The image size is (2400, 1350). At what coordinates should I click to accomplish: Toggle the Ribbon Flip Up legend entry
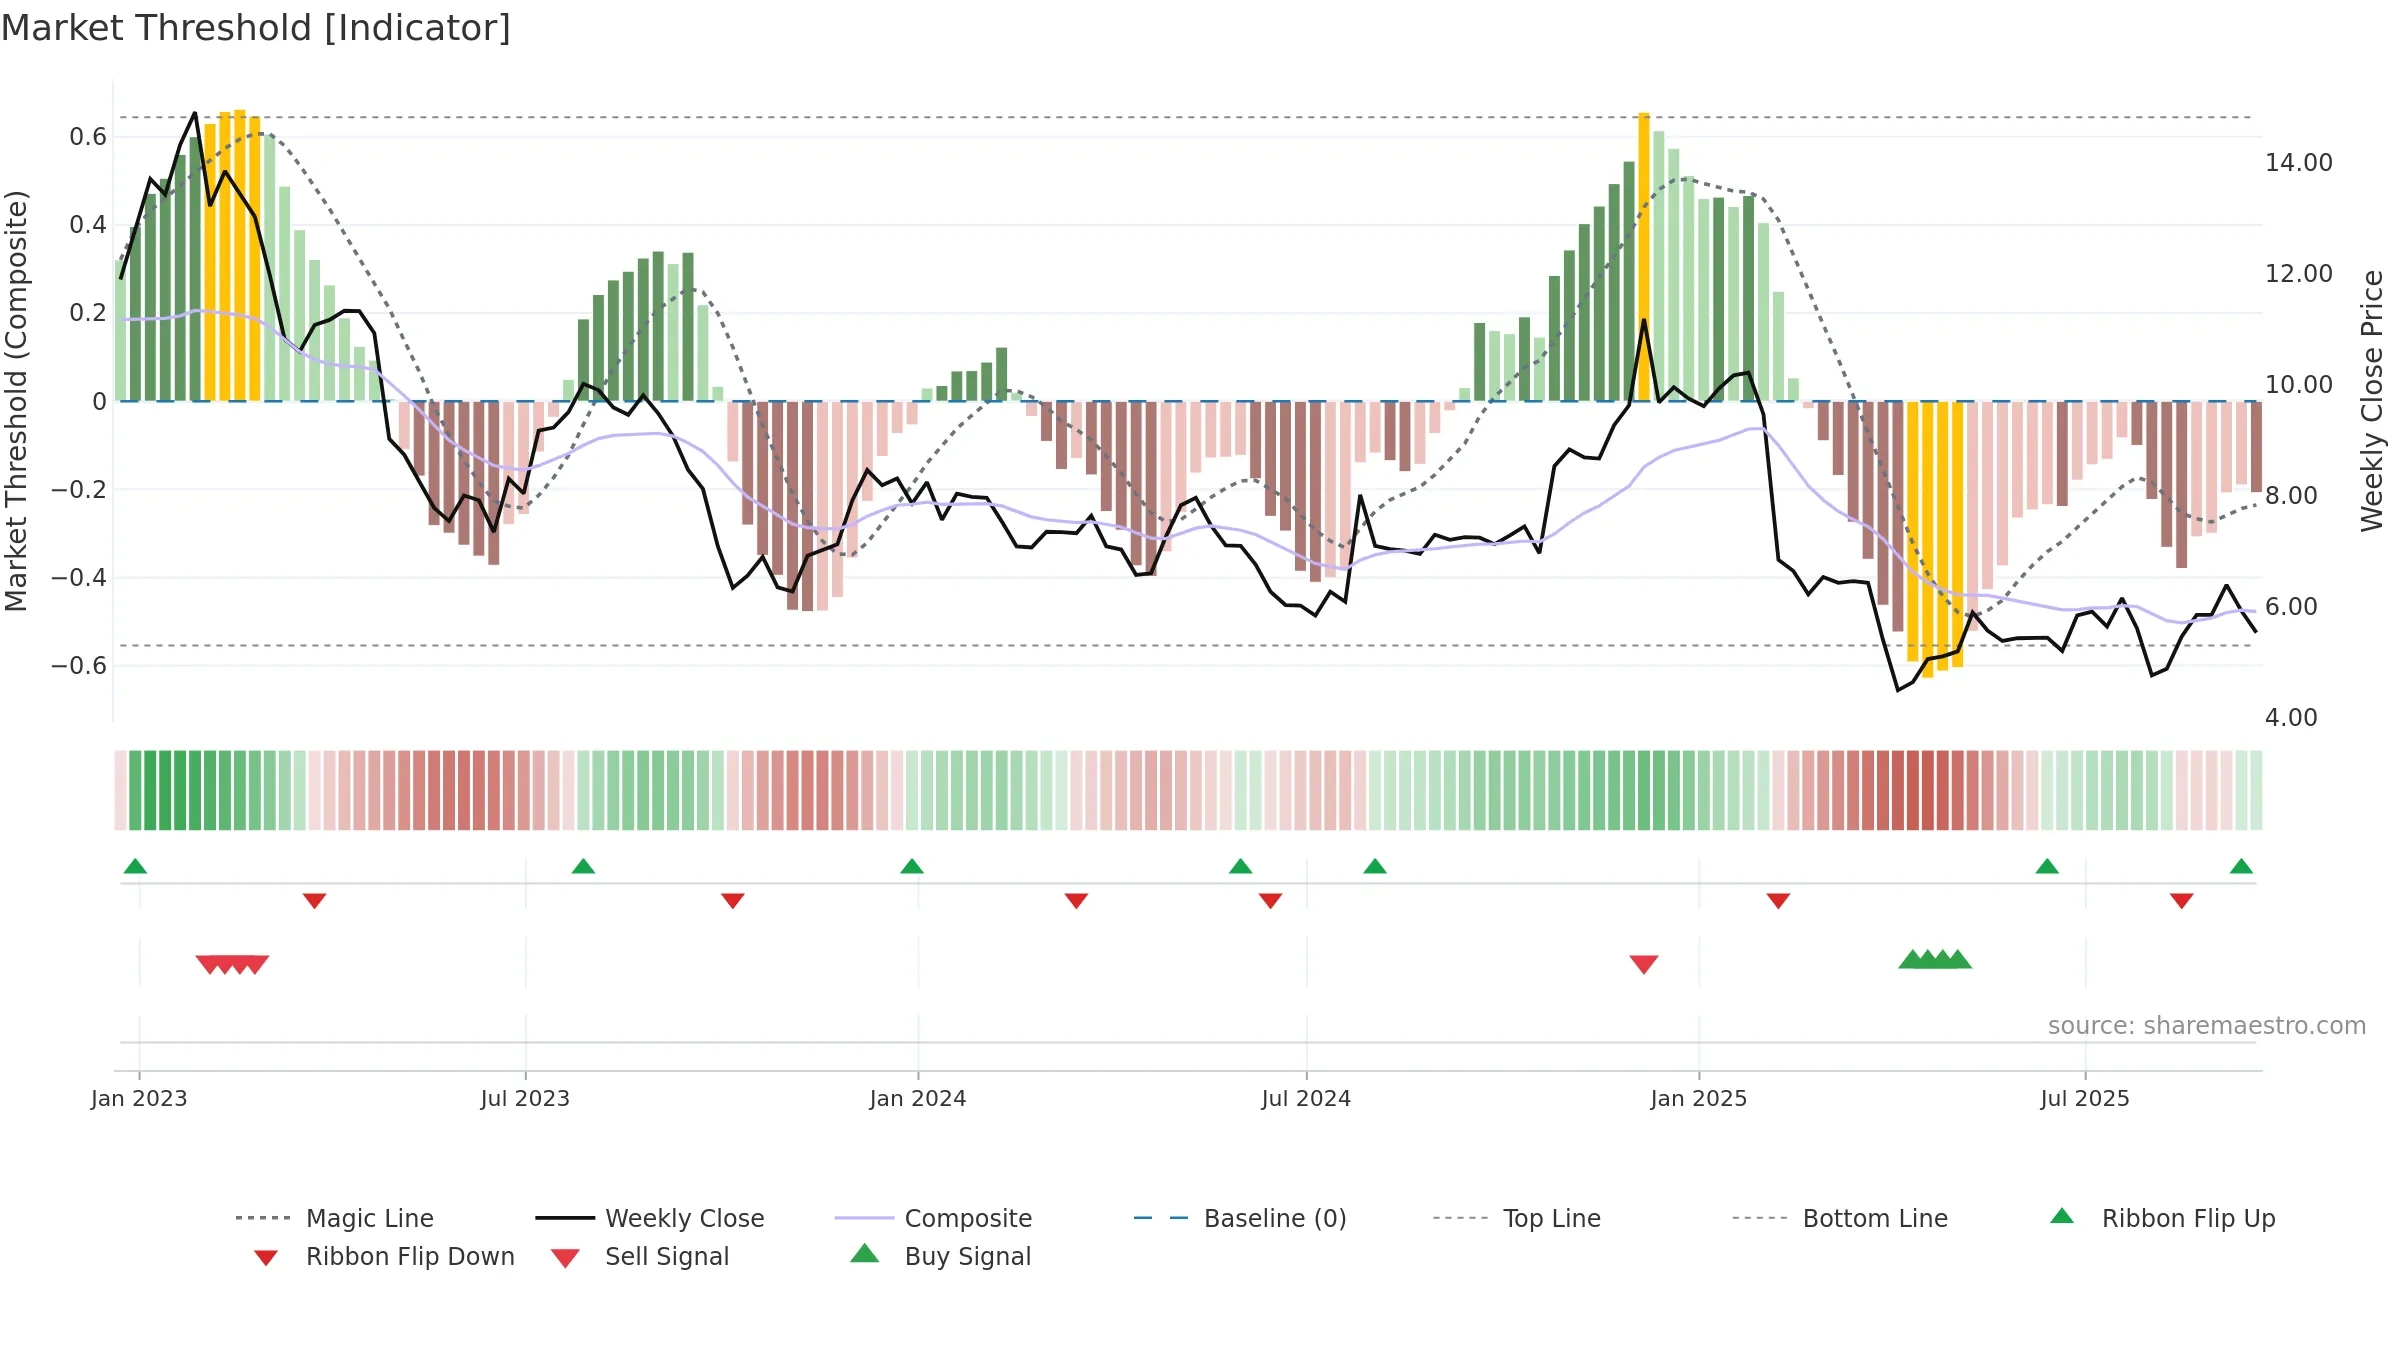2162,1218
